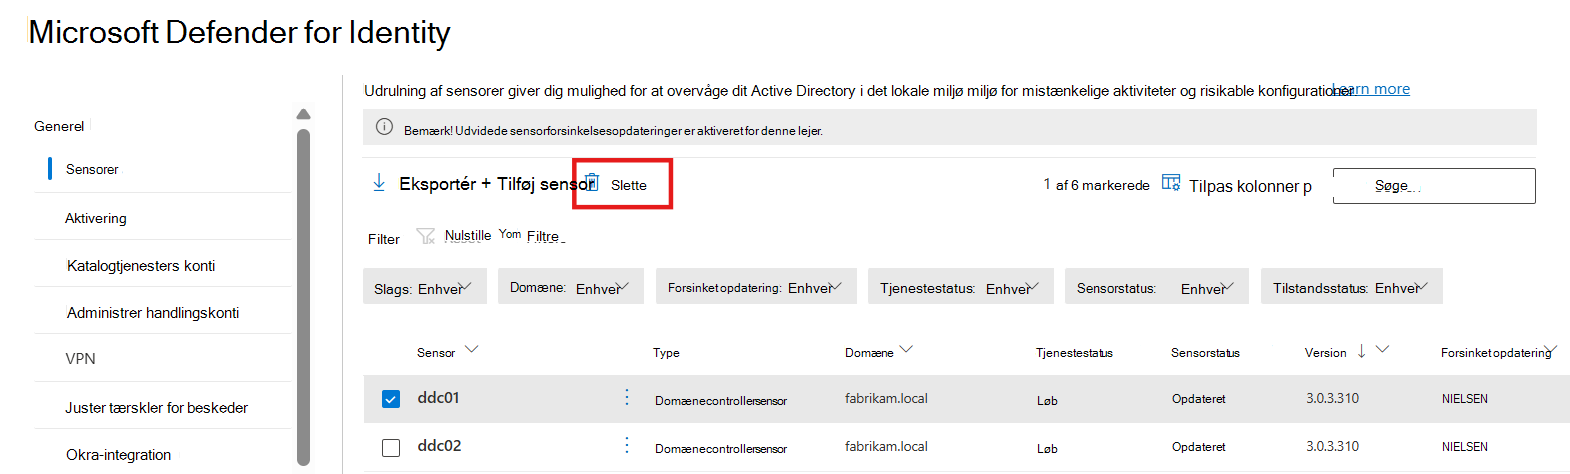Image resolution: width=1570 pixels, height=474 pixels.
Task: Click the Learn more link
Action: 1372,89
